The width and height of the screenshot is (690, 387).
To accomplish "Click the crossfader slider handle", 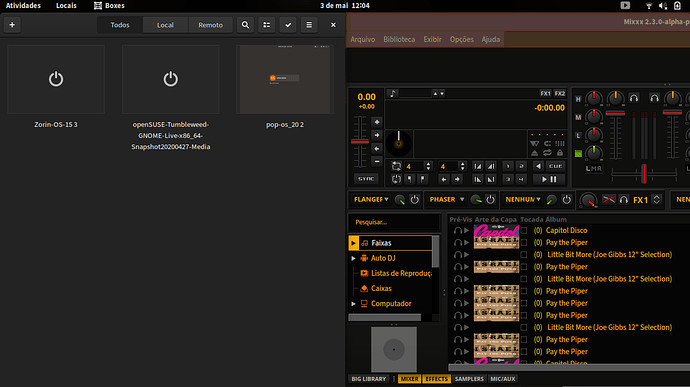I will [x=644, y=173].
